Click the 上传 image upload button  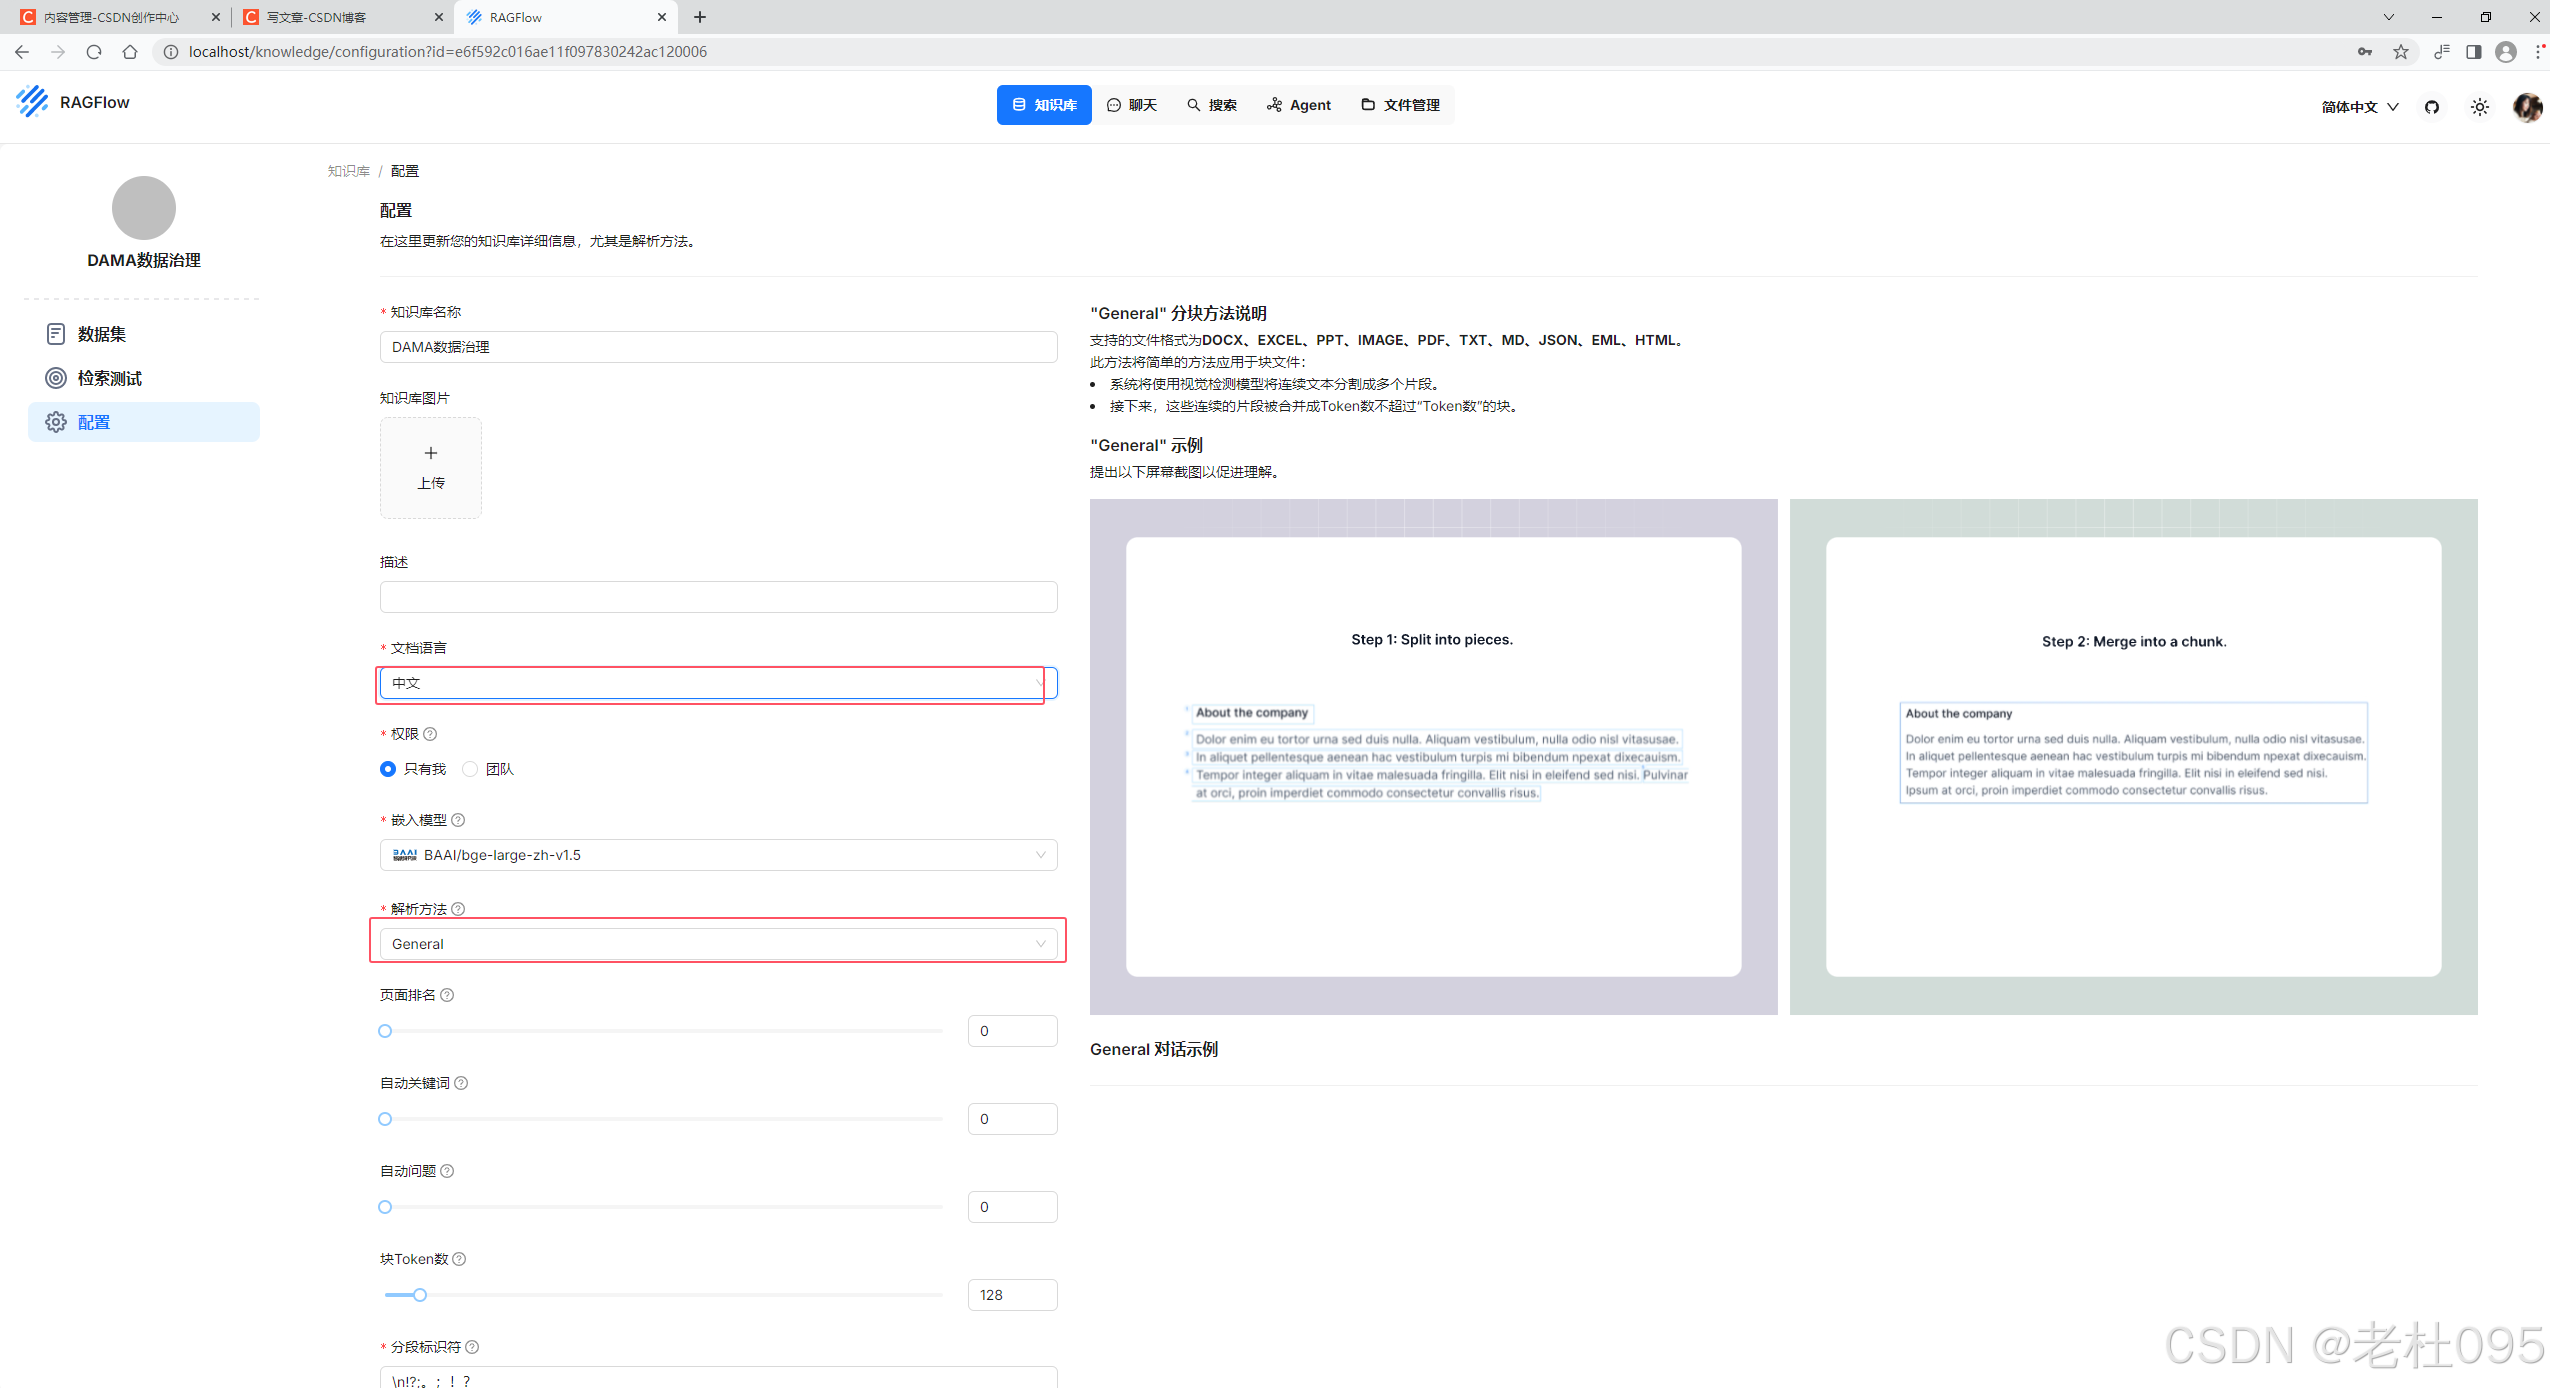point(431,468)
